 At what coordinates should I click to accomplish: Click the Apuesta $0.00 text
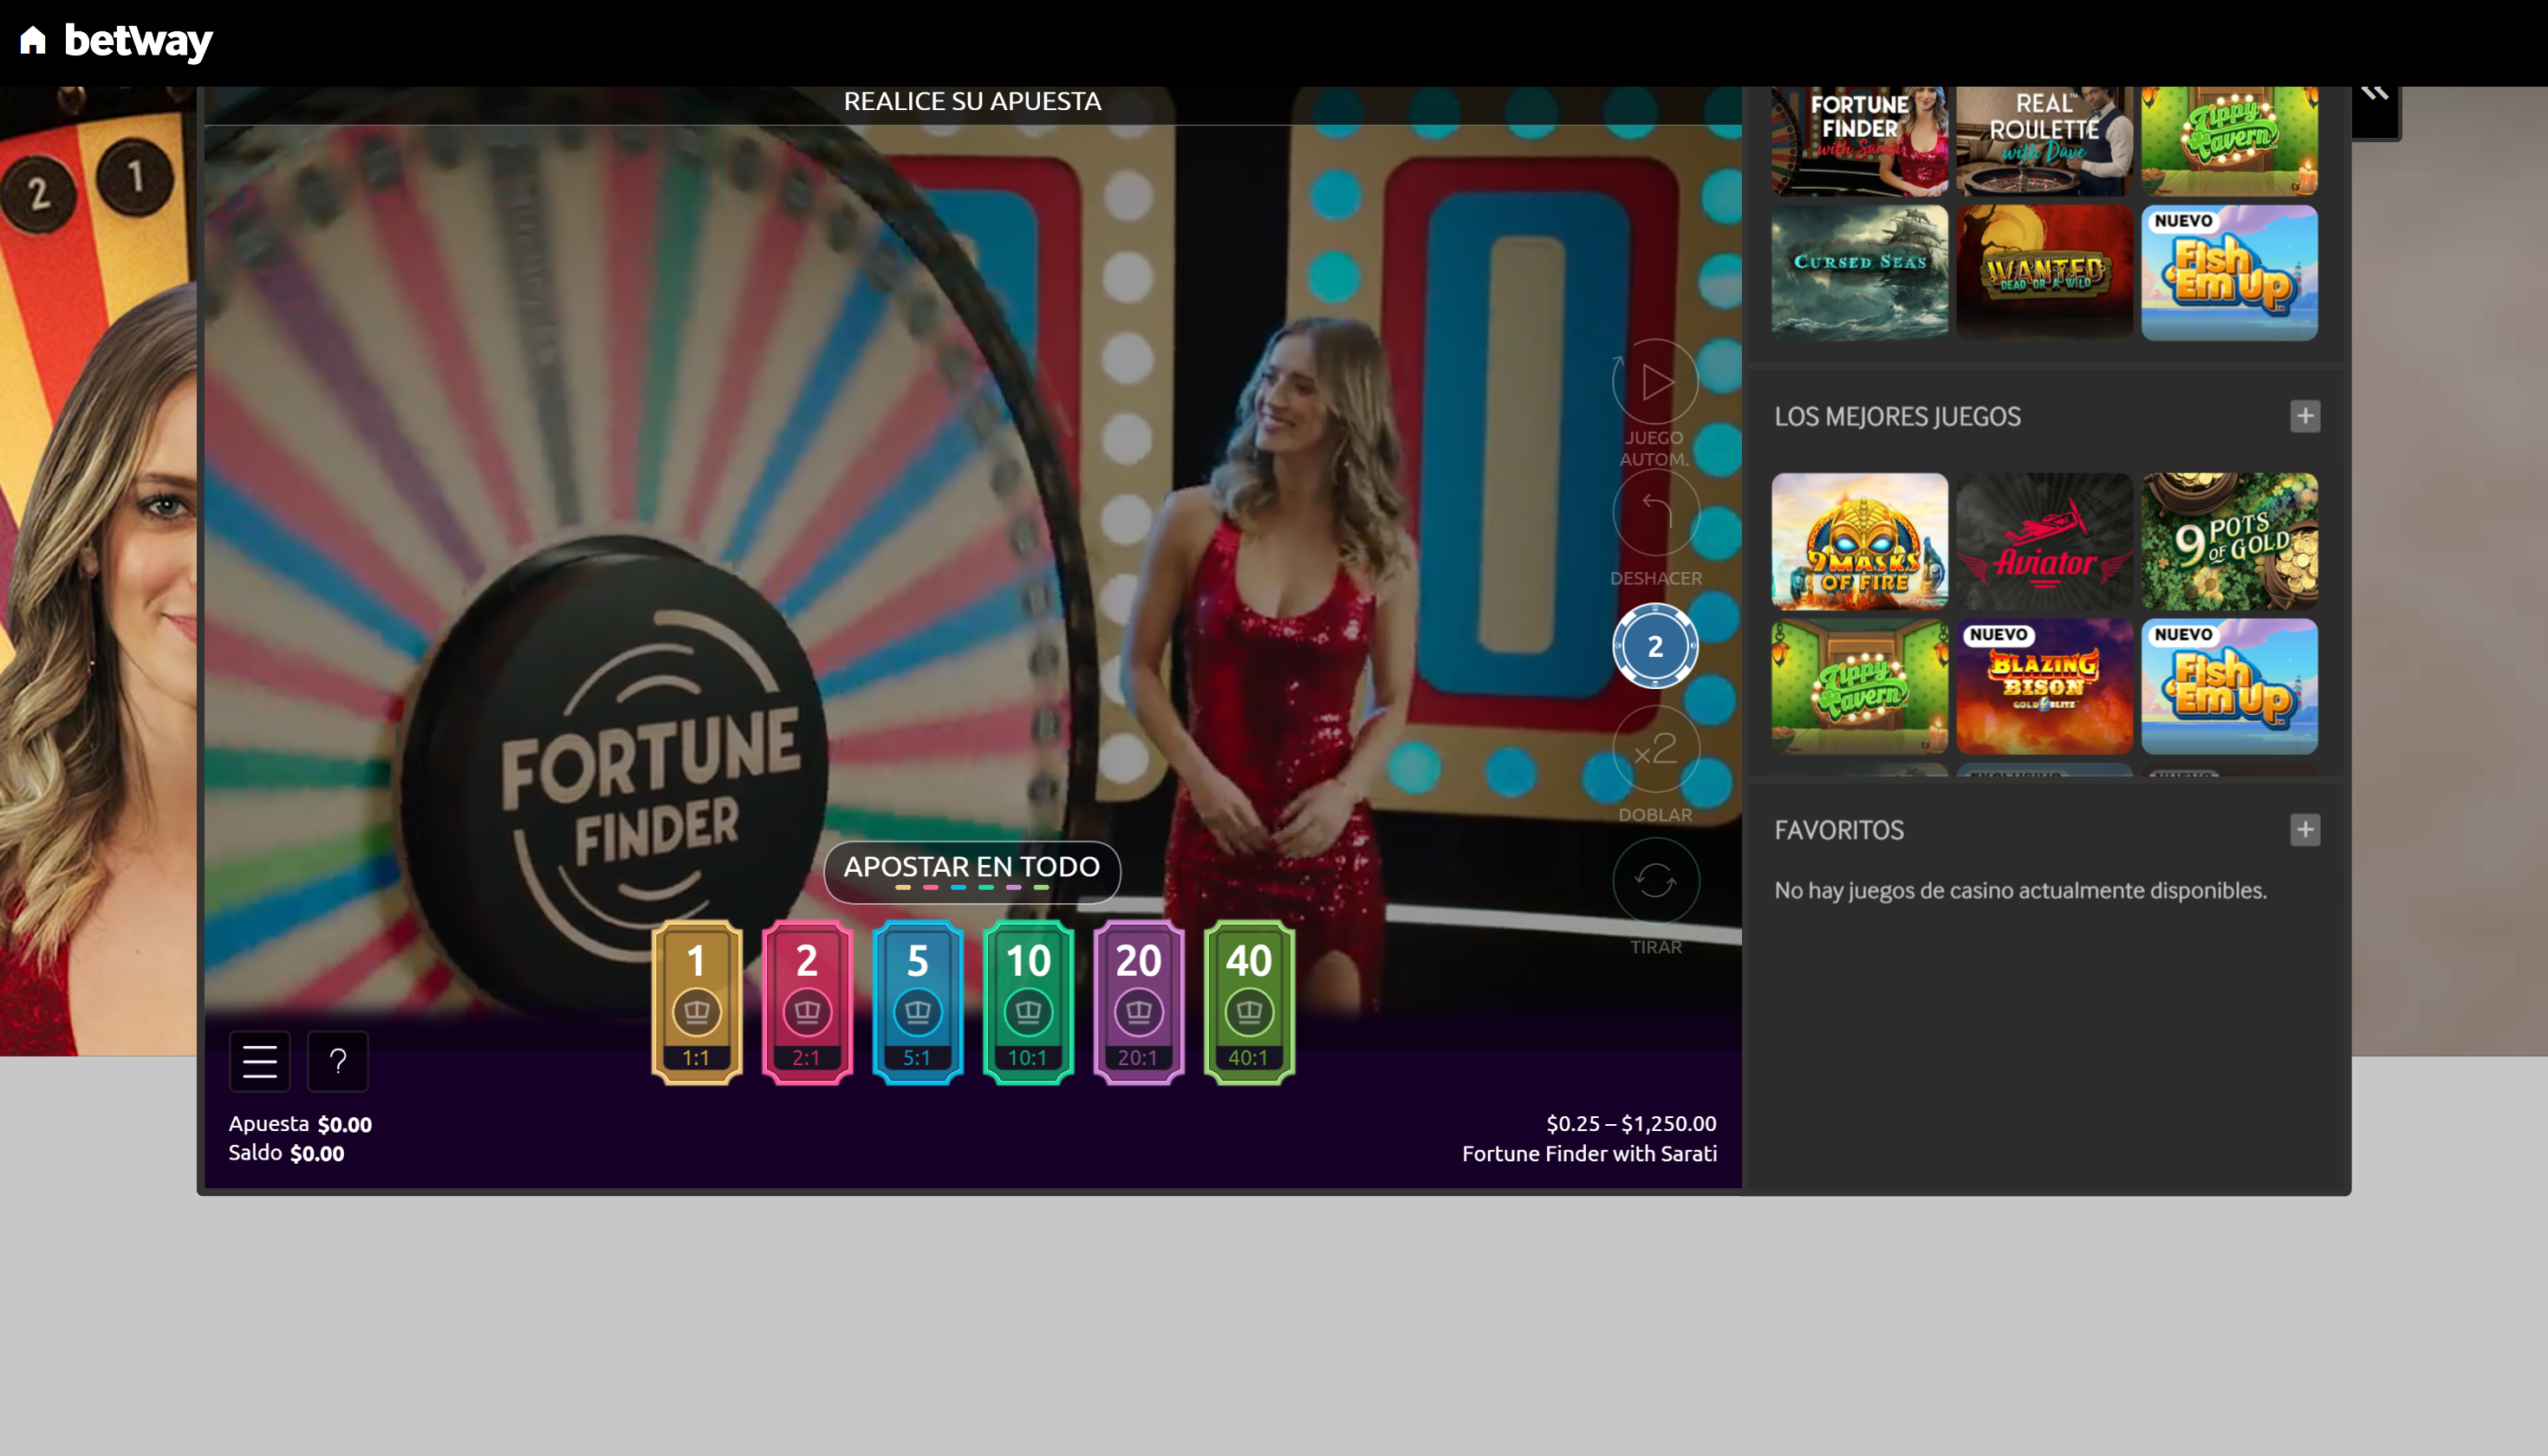(300, 1124)
